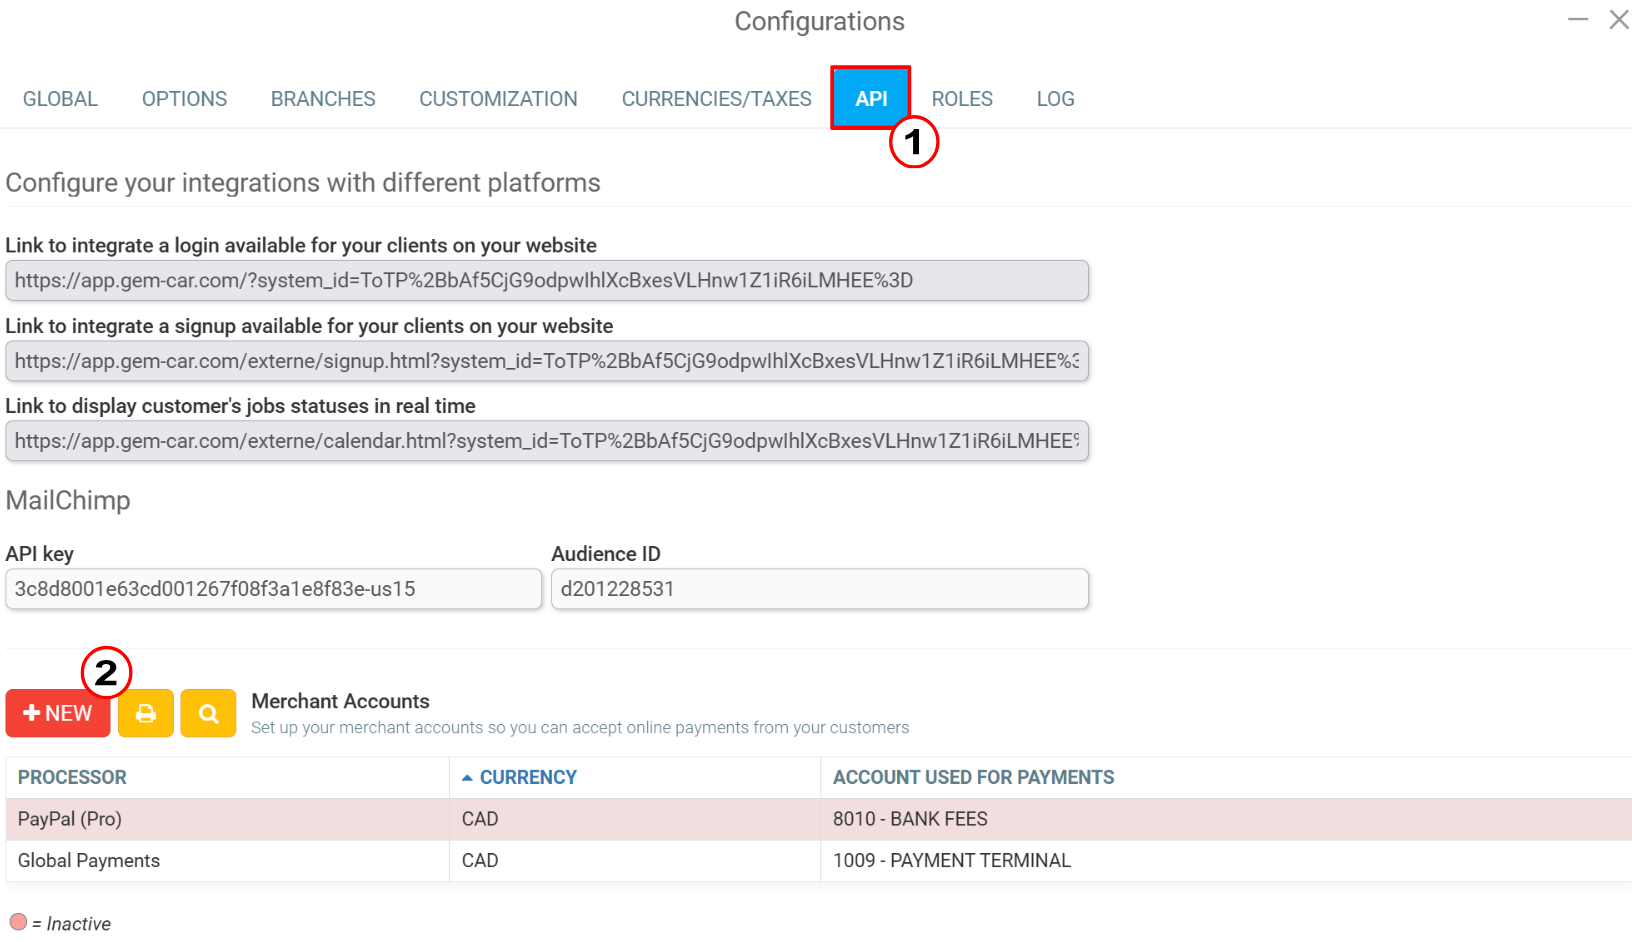Minimize the Configurations window

(1578, 19)
